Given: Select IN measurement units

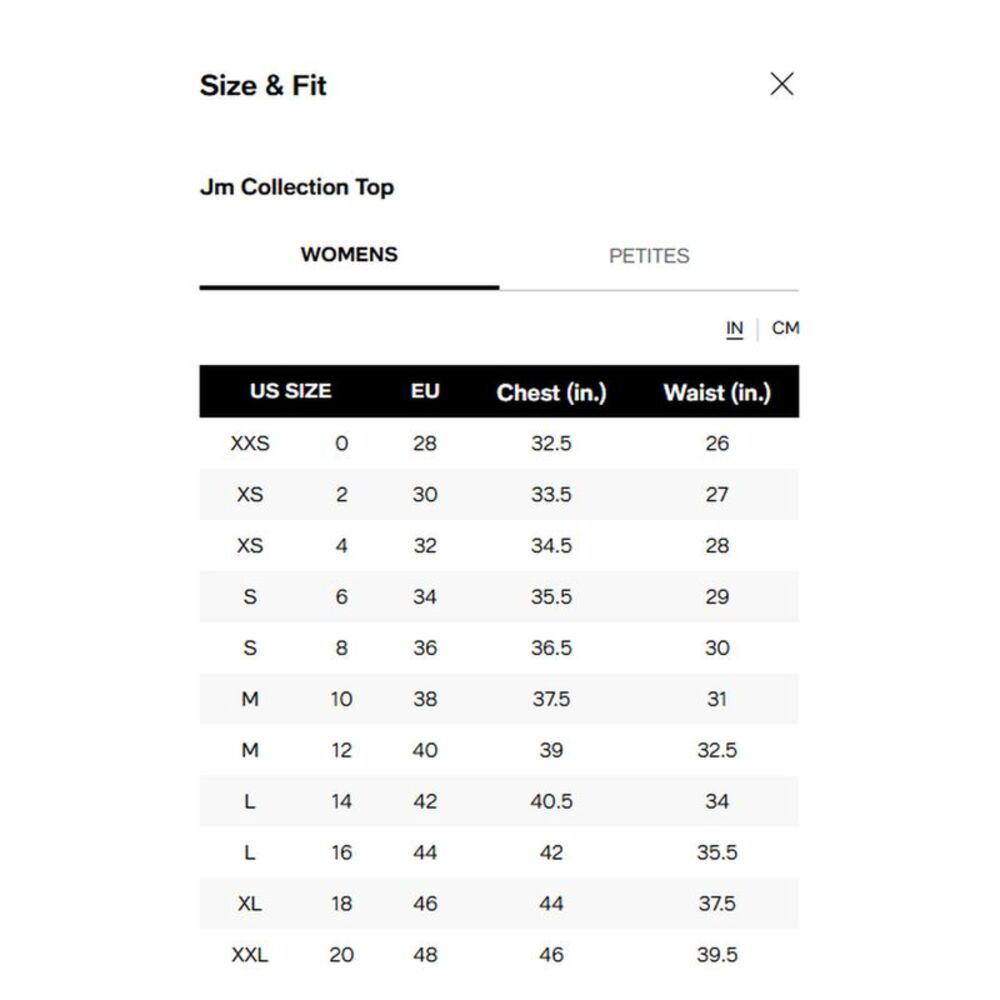Looking at the screenshot, I should (x=734, y=328).
